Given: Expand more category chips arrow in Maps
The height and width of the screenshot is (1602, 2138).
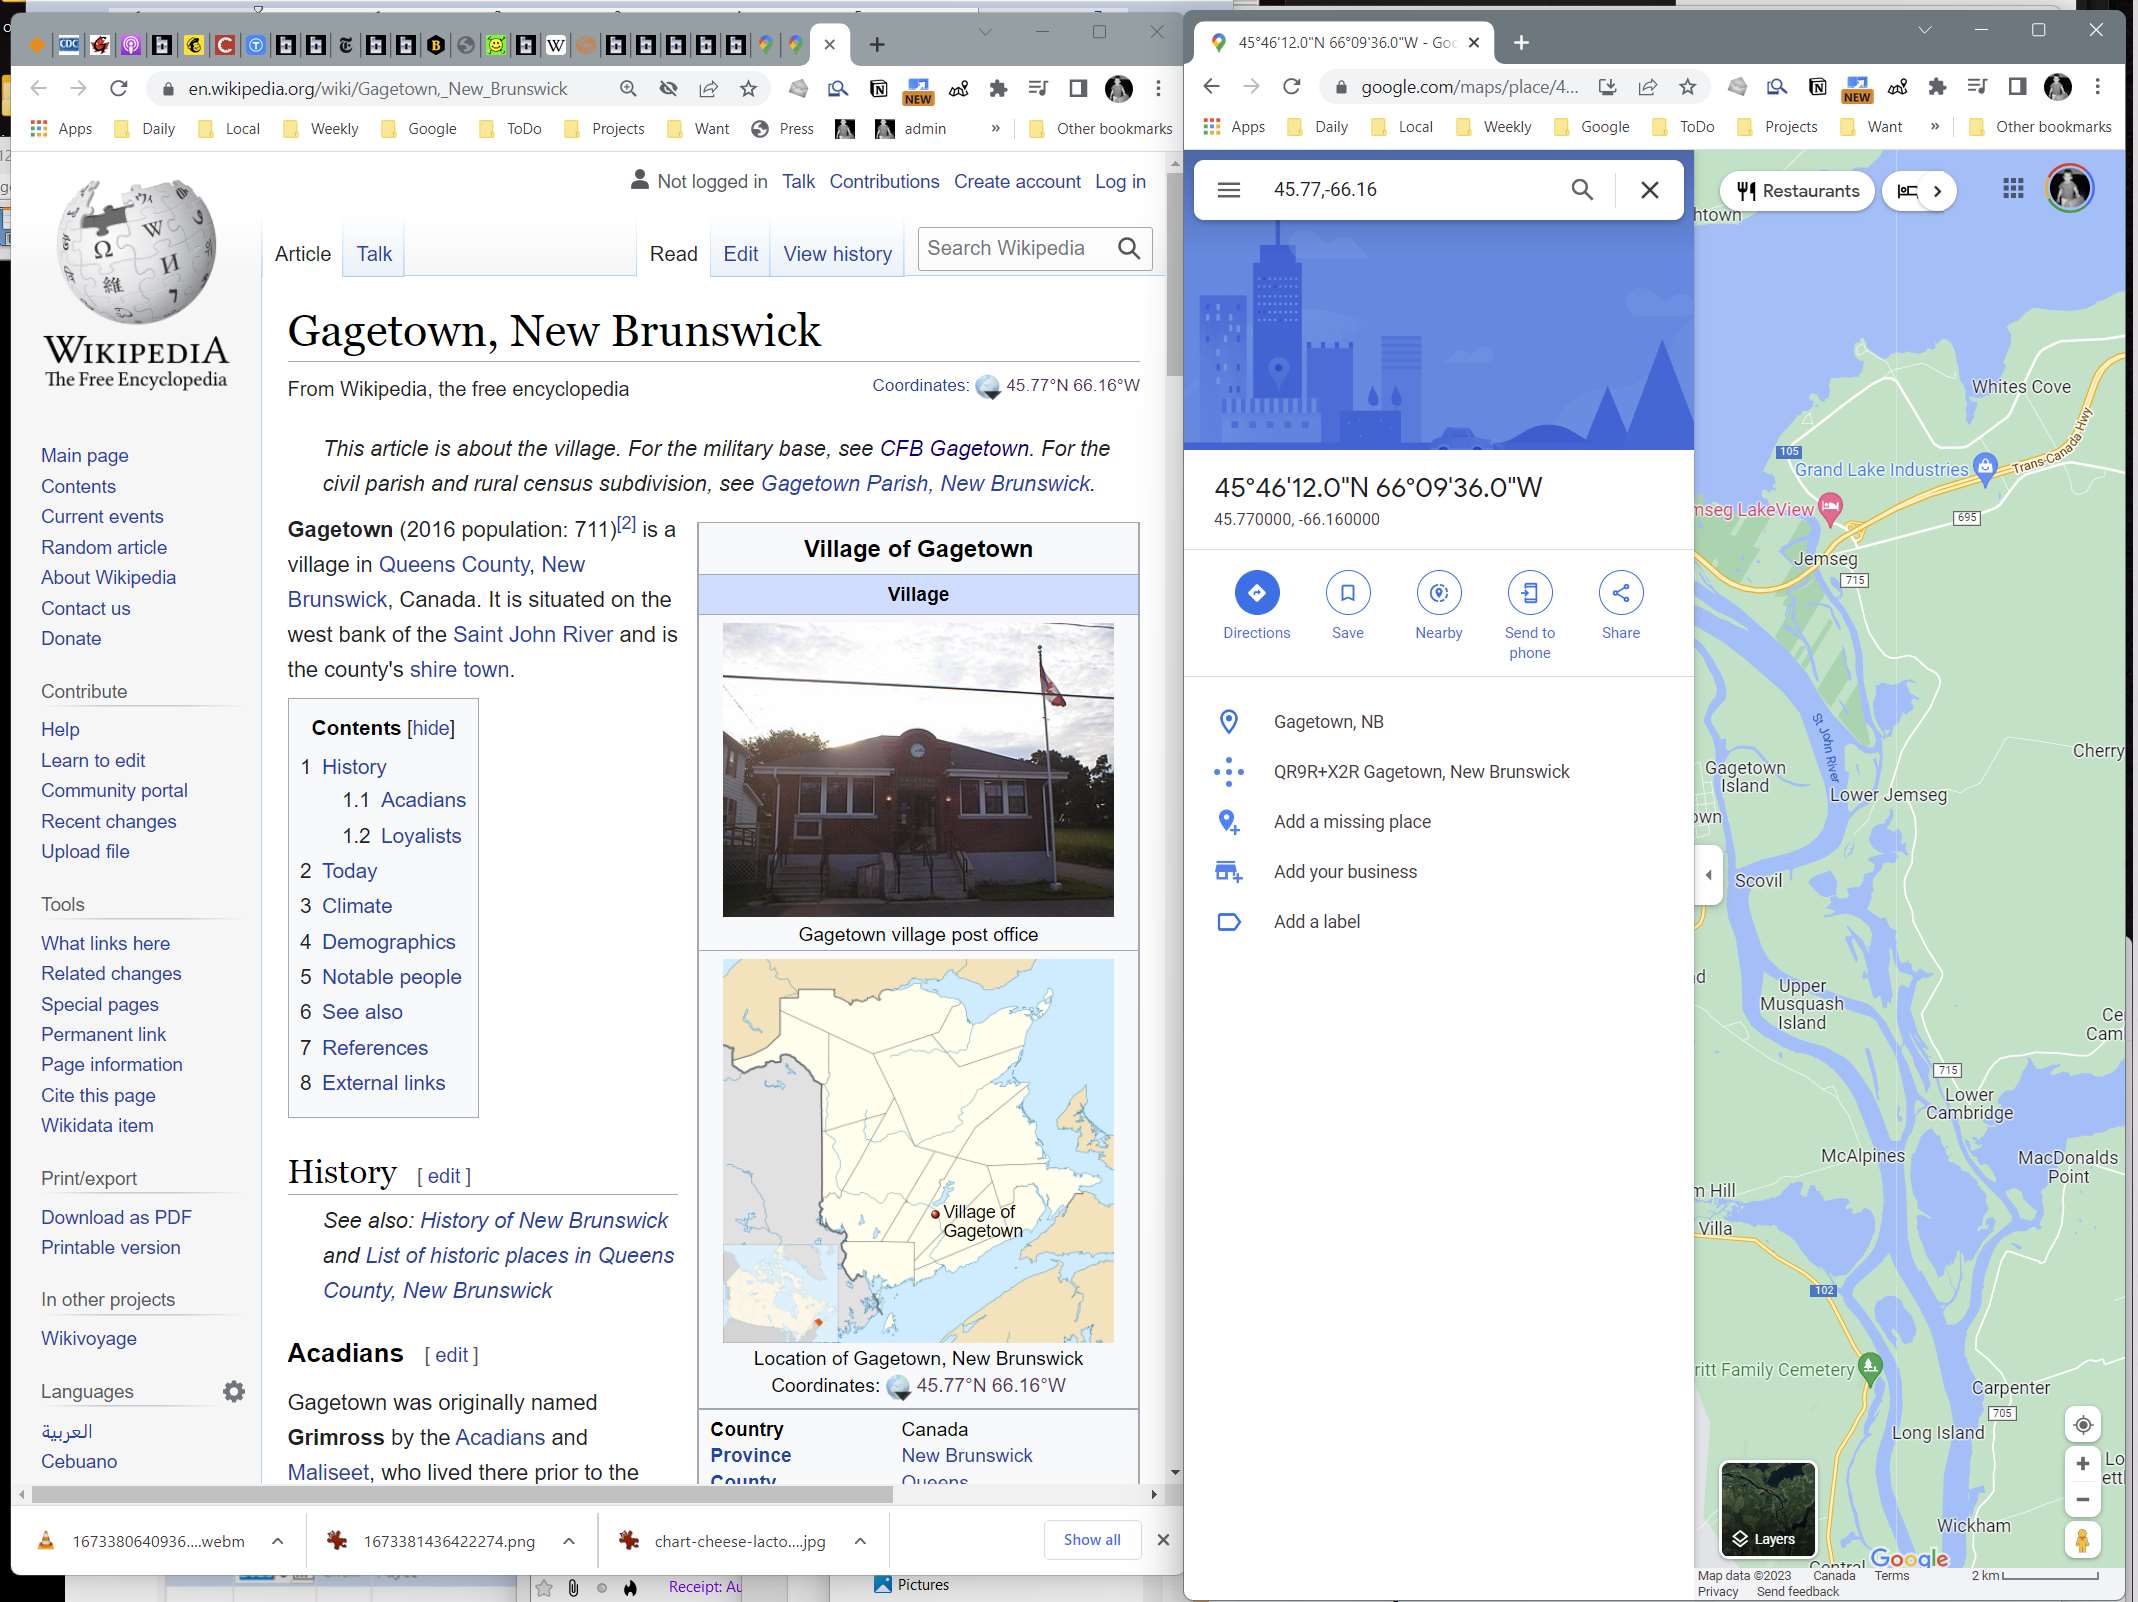Looking at the screenshot, I should point(1937,191).
